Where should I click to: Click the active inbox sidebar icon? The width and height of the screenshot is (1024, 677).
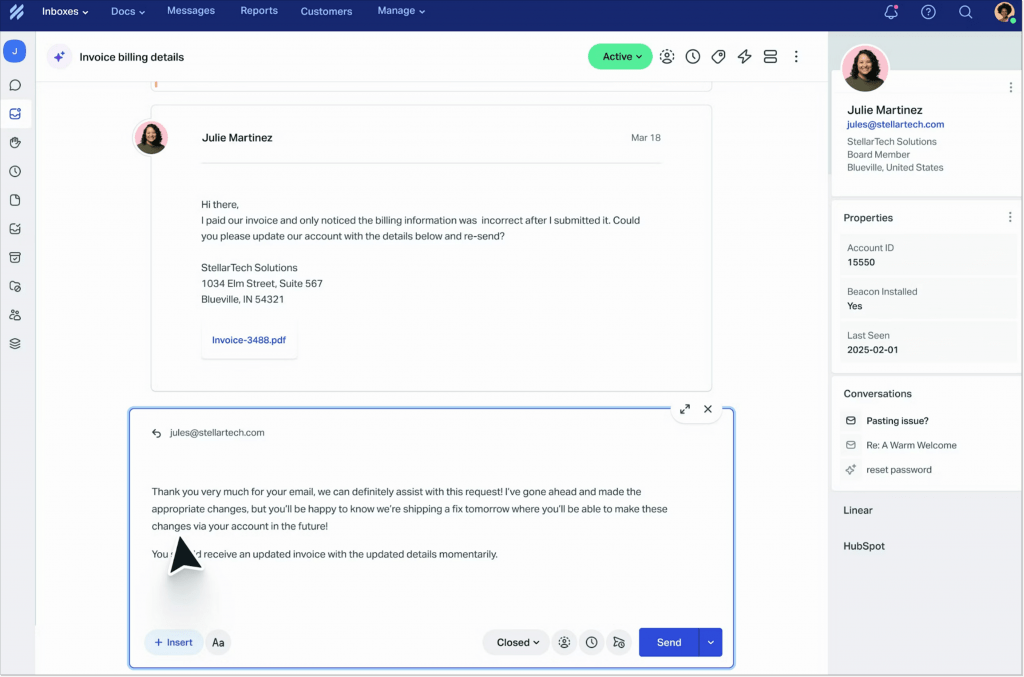(15, 114)
